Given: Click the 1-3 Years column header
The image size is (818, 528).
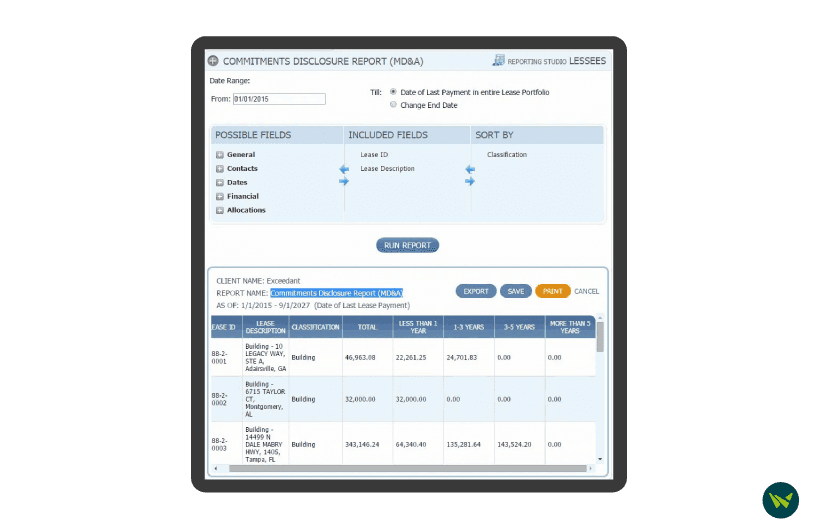Looking at the screenshot, I should (x=468, y=327).
